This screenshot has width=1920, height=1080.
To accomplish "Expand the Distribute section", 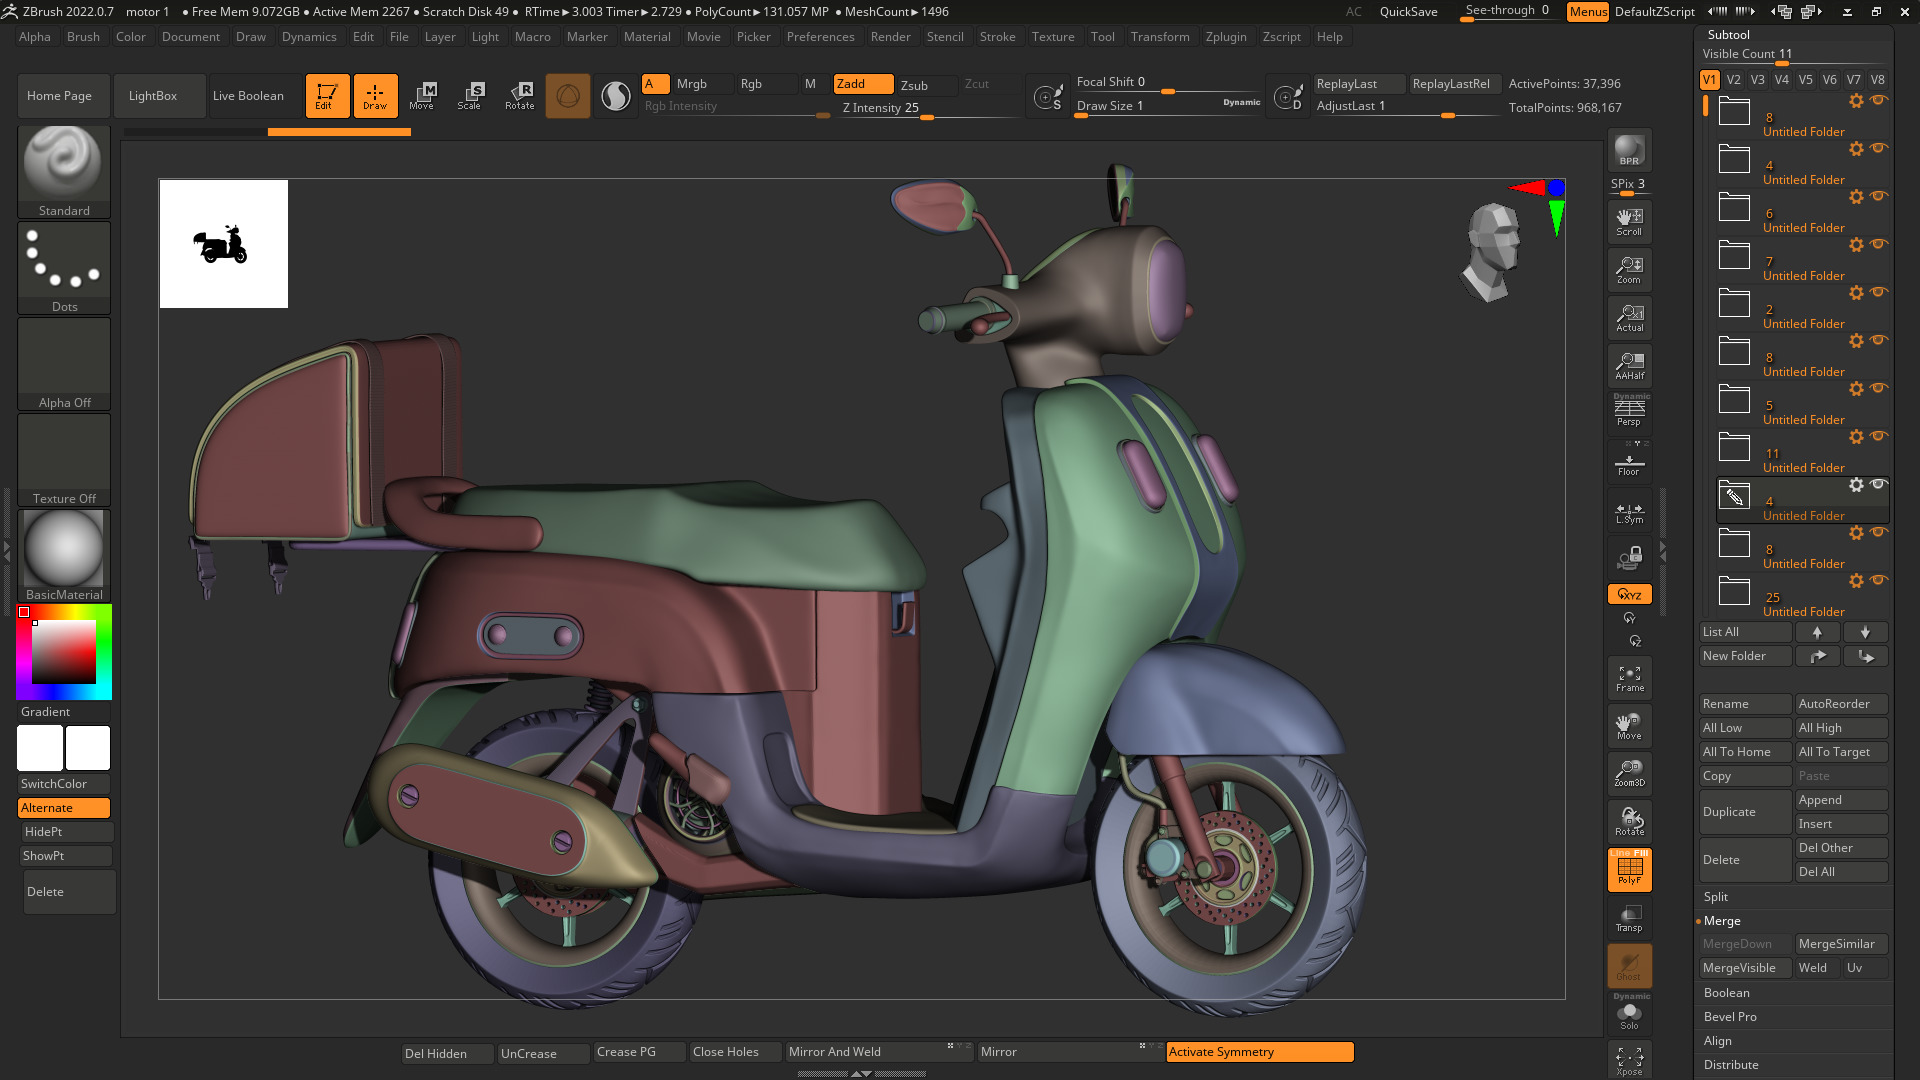I will (x=1731, y=1065).
